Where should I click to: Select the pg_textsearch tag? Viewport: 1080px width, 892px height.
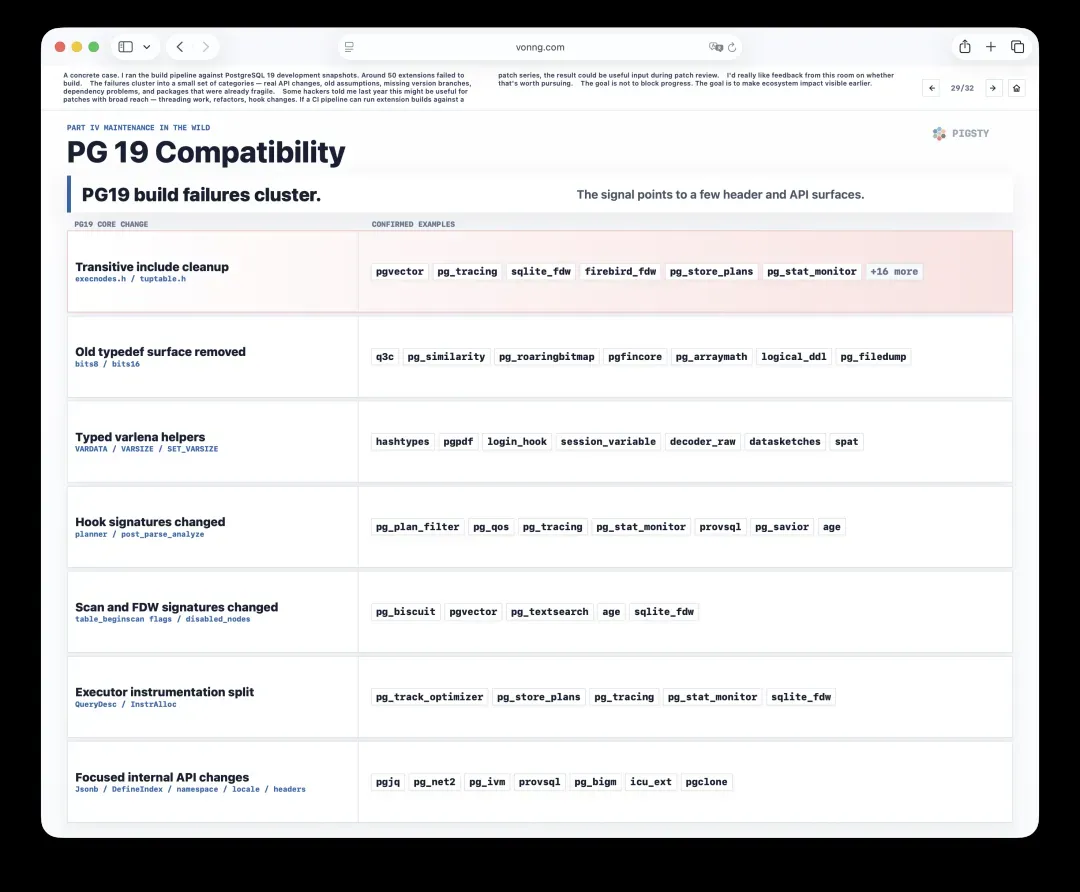[550, 612]
